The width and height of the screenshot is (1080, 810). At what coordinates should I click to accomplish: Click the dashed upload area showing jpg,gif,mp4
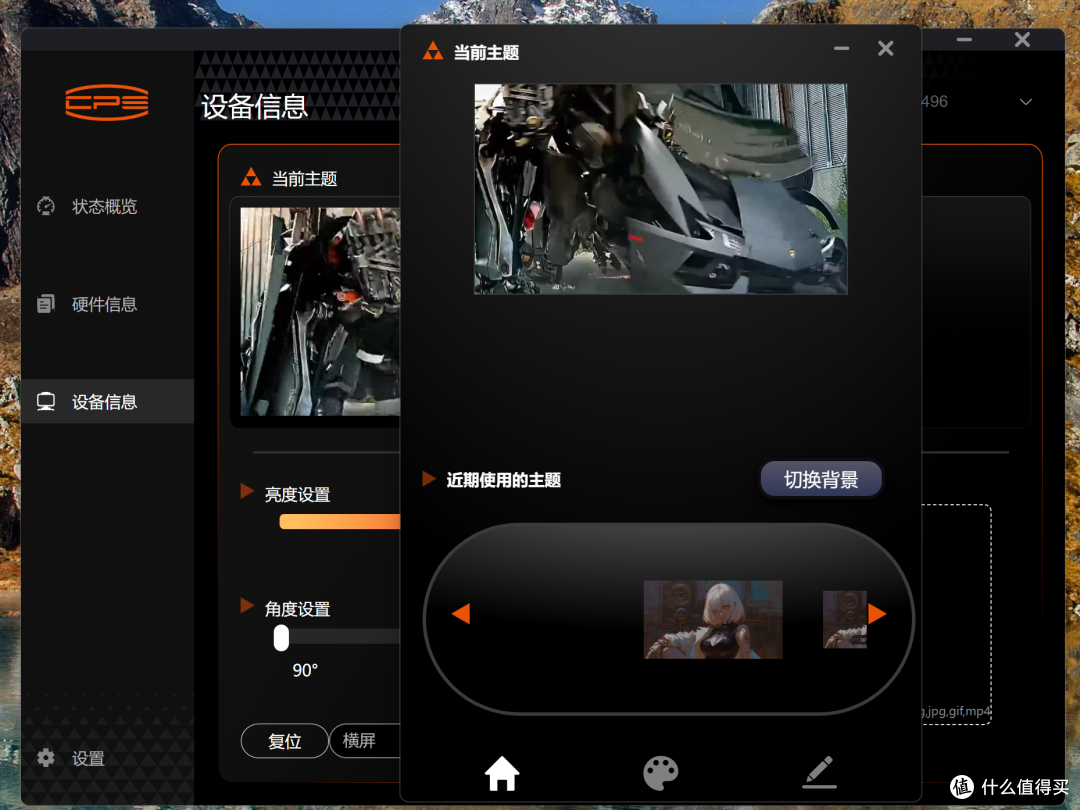tap(956, 614)
